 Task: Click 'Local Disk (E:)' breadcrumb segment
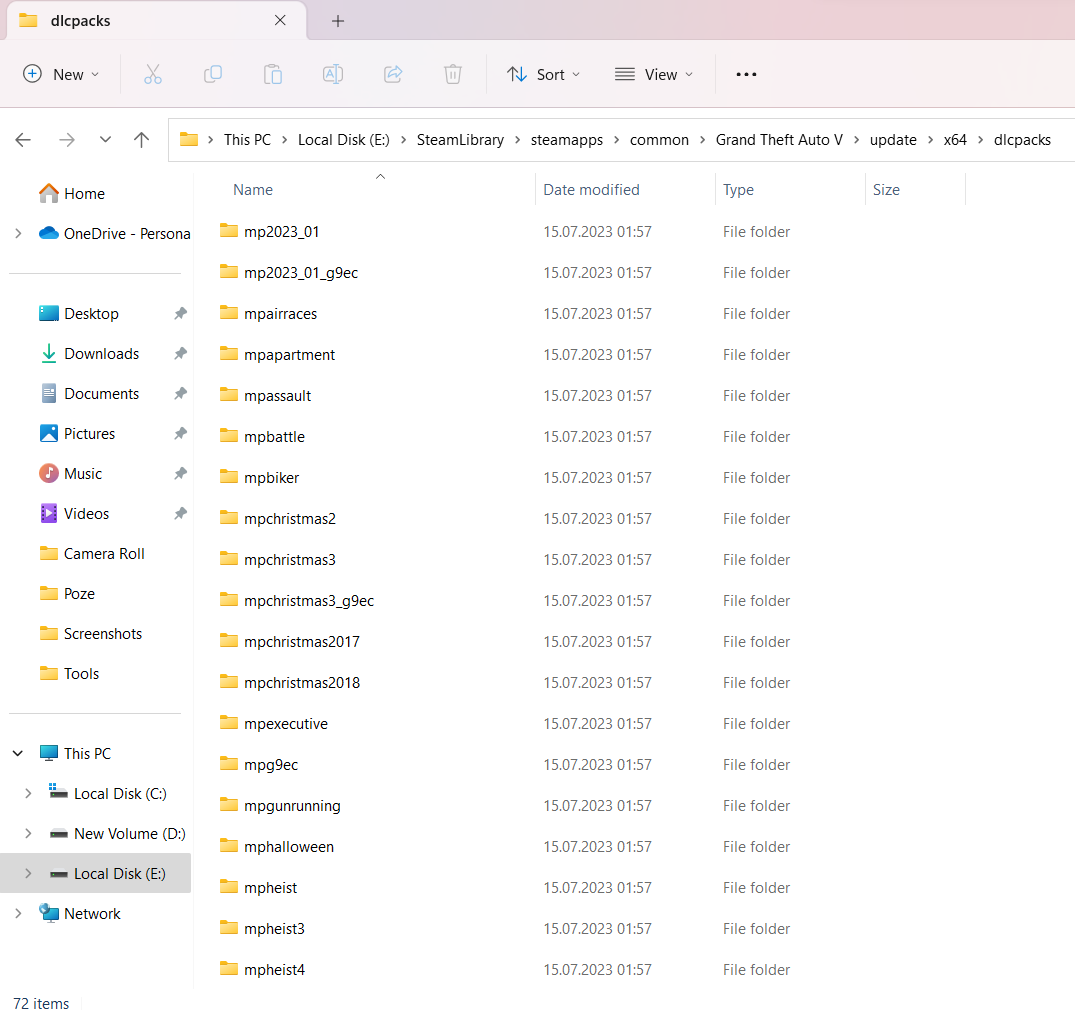343,140
